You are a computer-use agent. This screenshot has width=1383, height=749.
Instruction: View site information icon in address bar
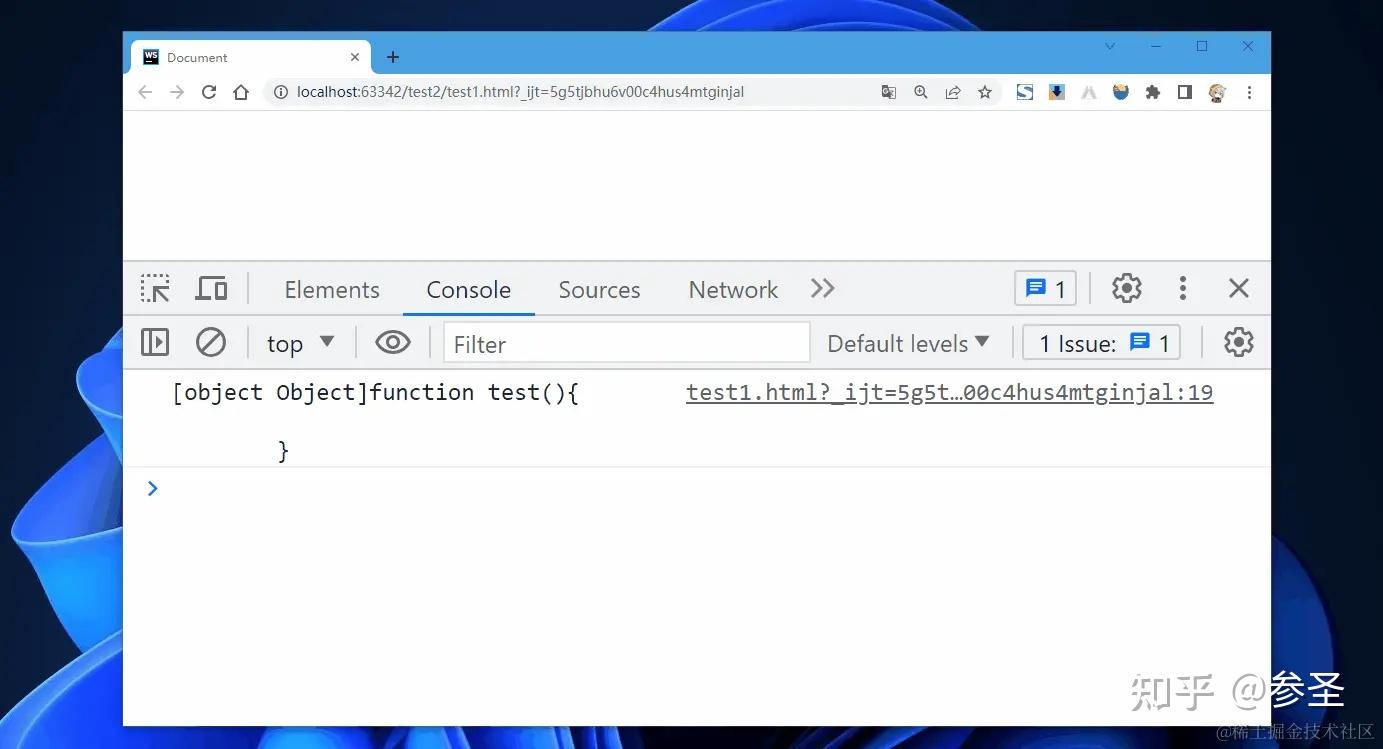281,92
